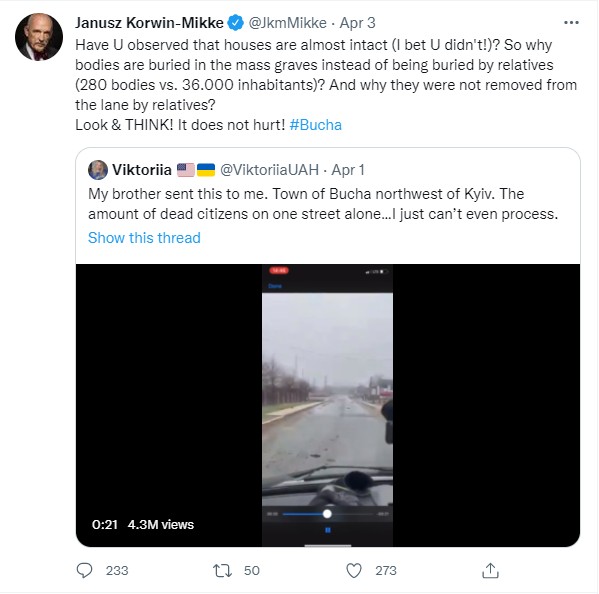Click the blue verified badge icon
599x594 pixels.
pos(236,23)
